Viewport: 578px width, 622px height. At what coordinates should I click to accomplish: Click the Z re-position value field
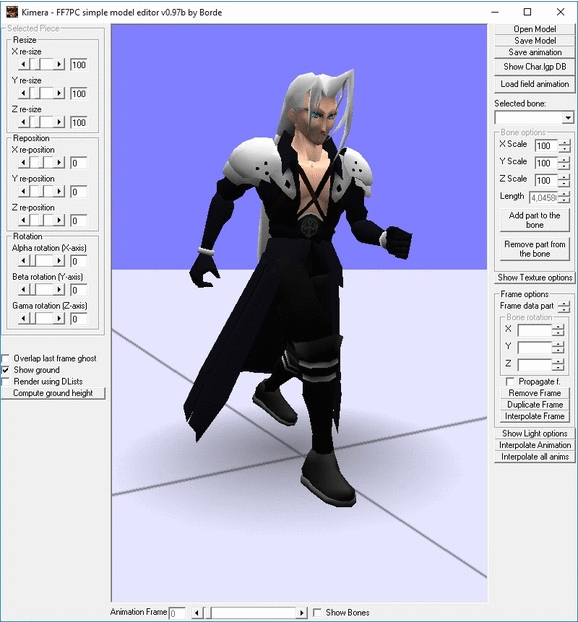(79, 221)
